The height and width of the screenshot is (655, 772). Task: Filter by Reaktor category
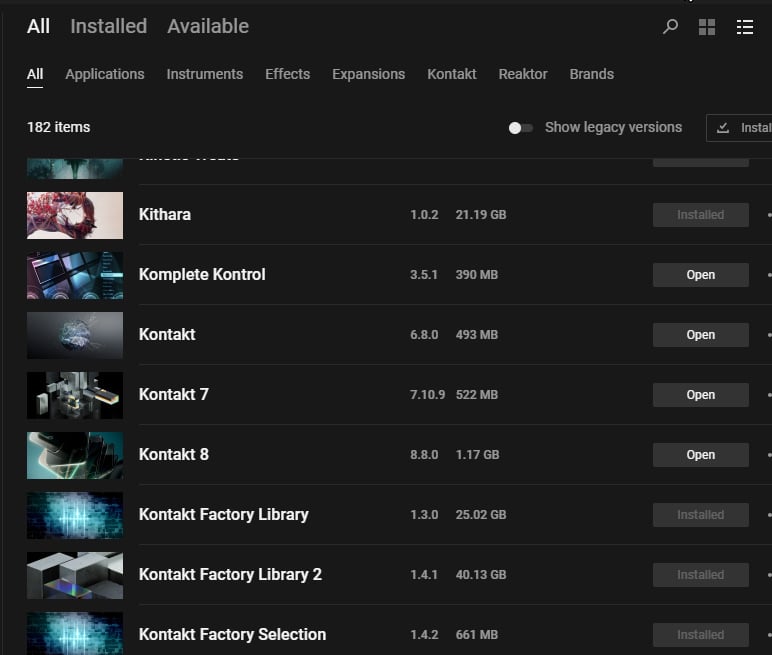[x=523, y=74]
